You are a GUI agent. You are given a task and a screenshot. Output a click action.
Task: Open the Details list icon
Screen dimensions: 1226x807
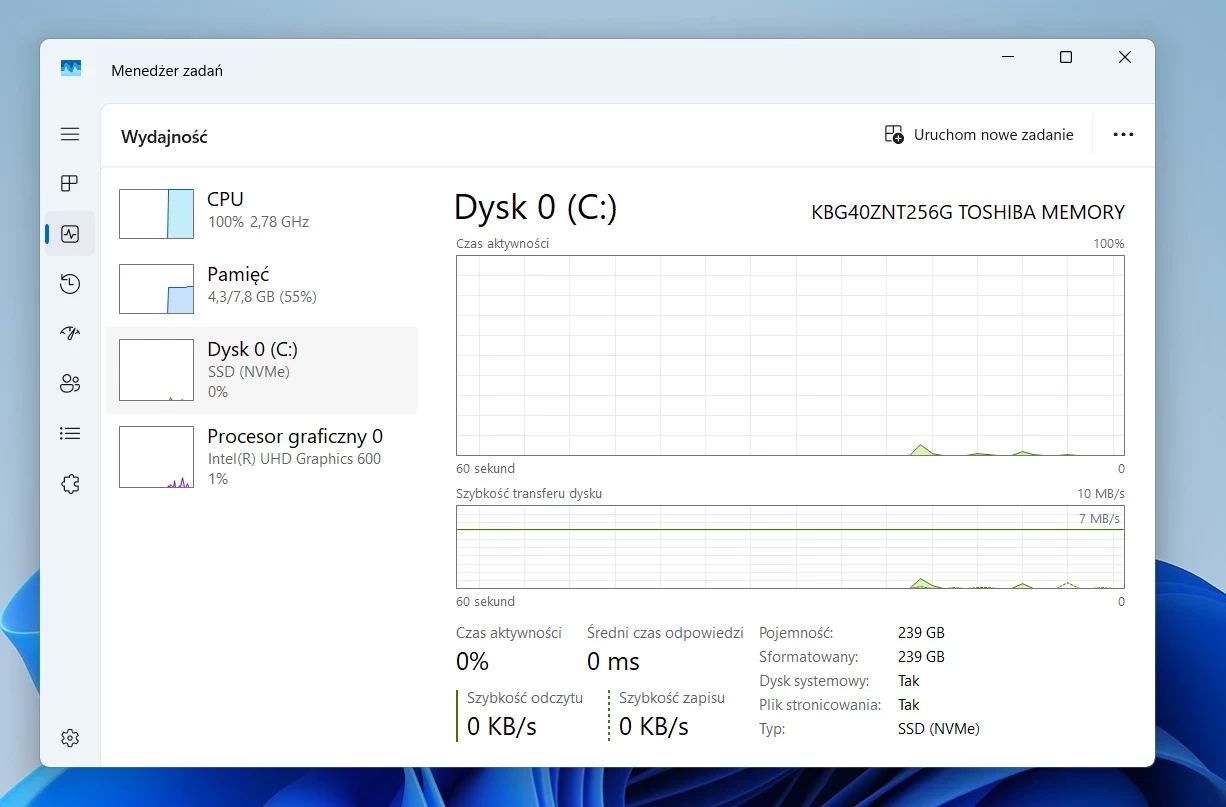click(x=69, y=433)
